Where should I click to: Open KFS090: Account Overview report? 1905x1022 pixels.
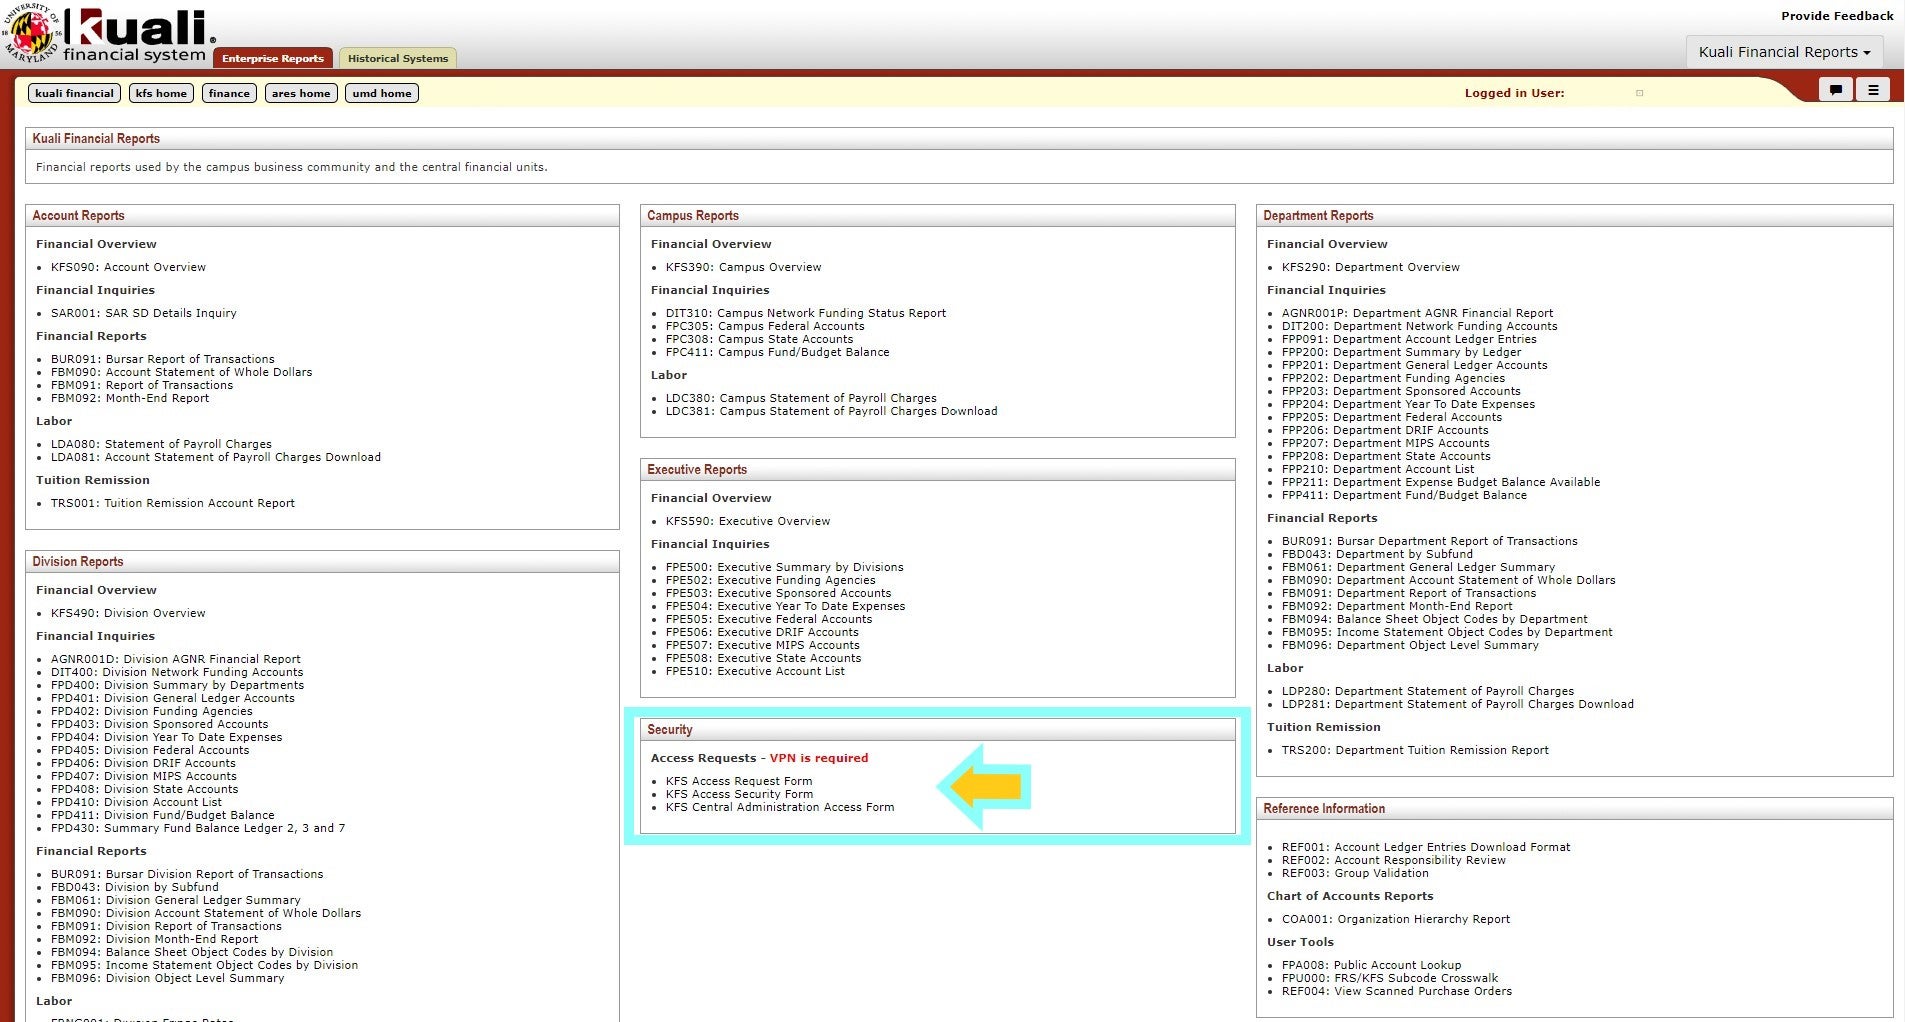(x=128, y=267)
